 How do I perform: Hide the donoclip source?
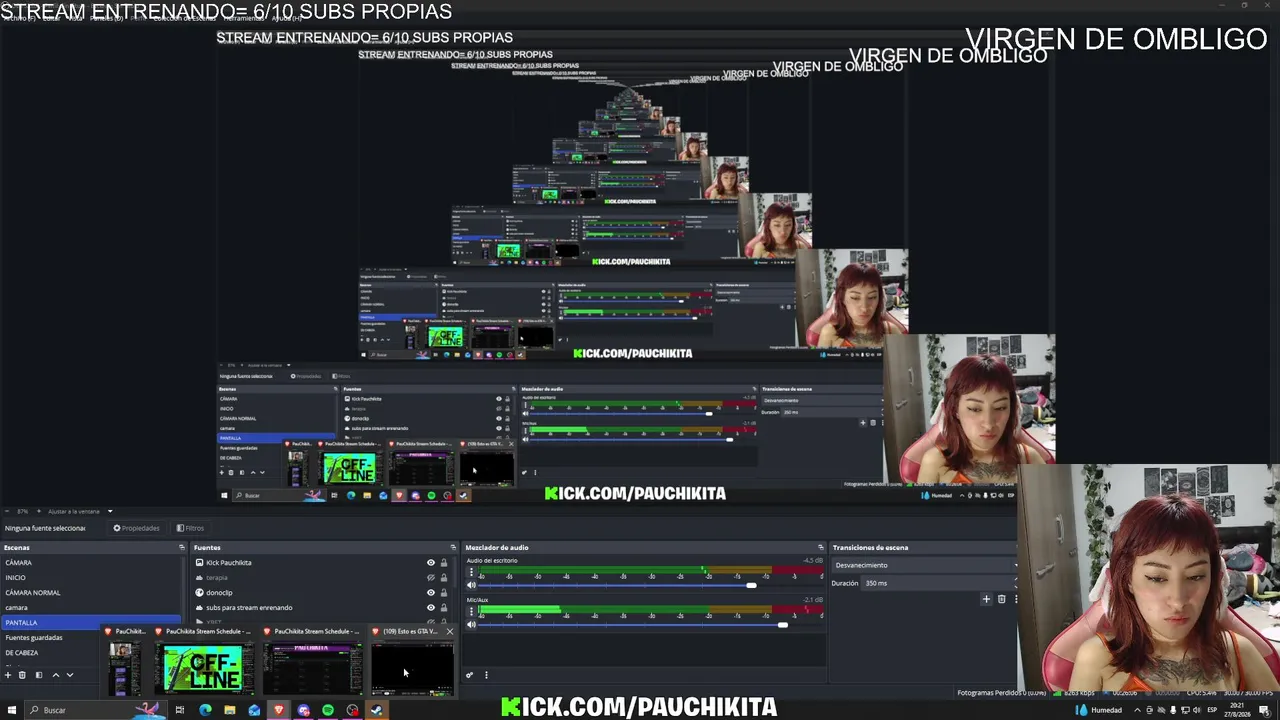point(431,592)
